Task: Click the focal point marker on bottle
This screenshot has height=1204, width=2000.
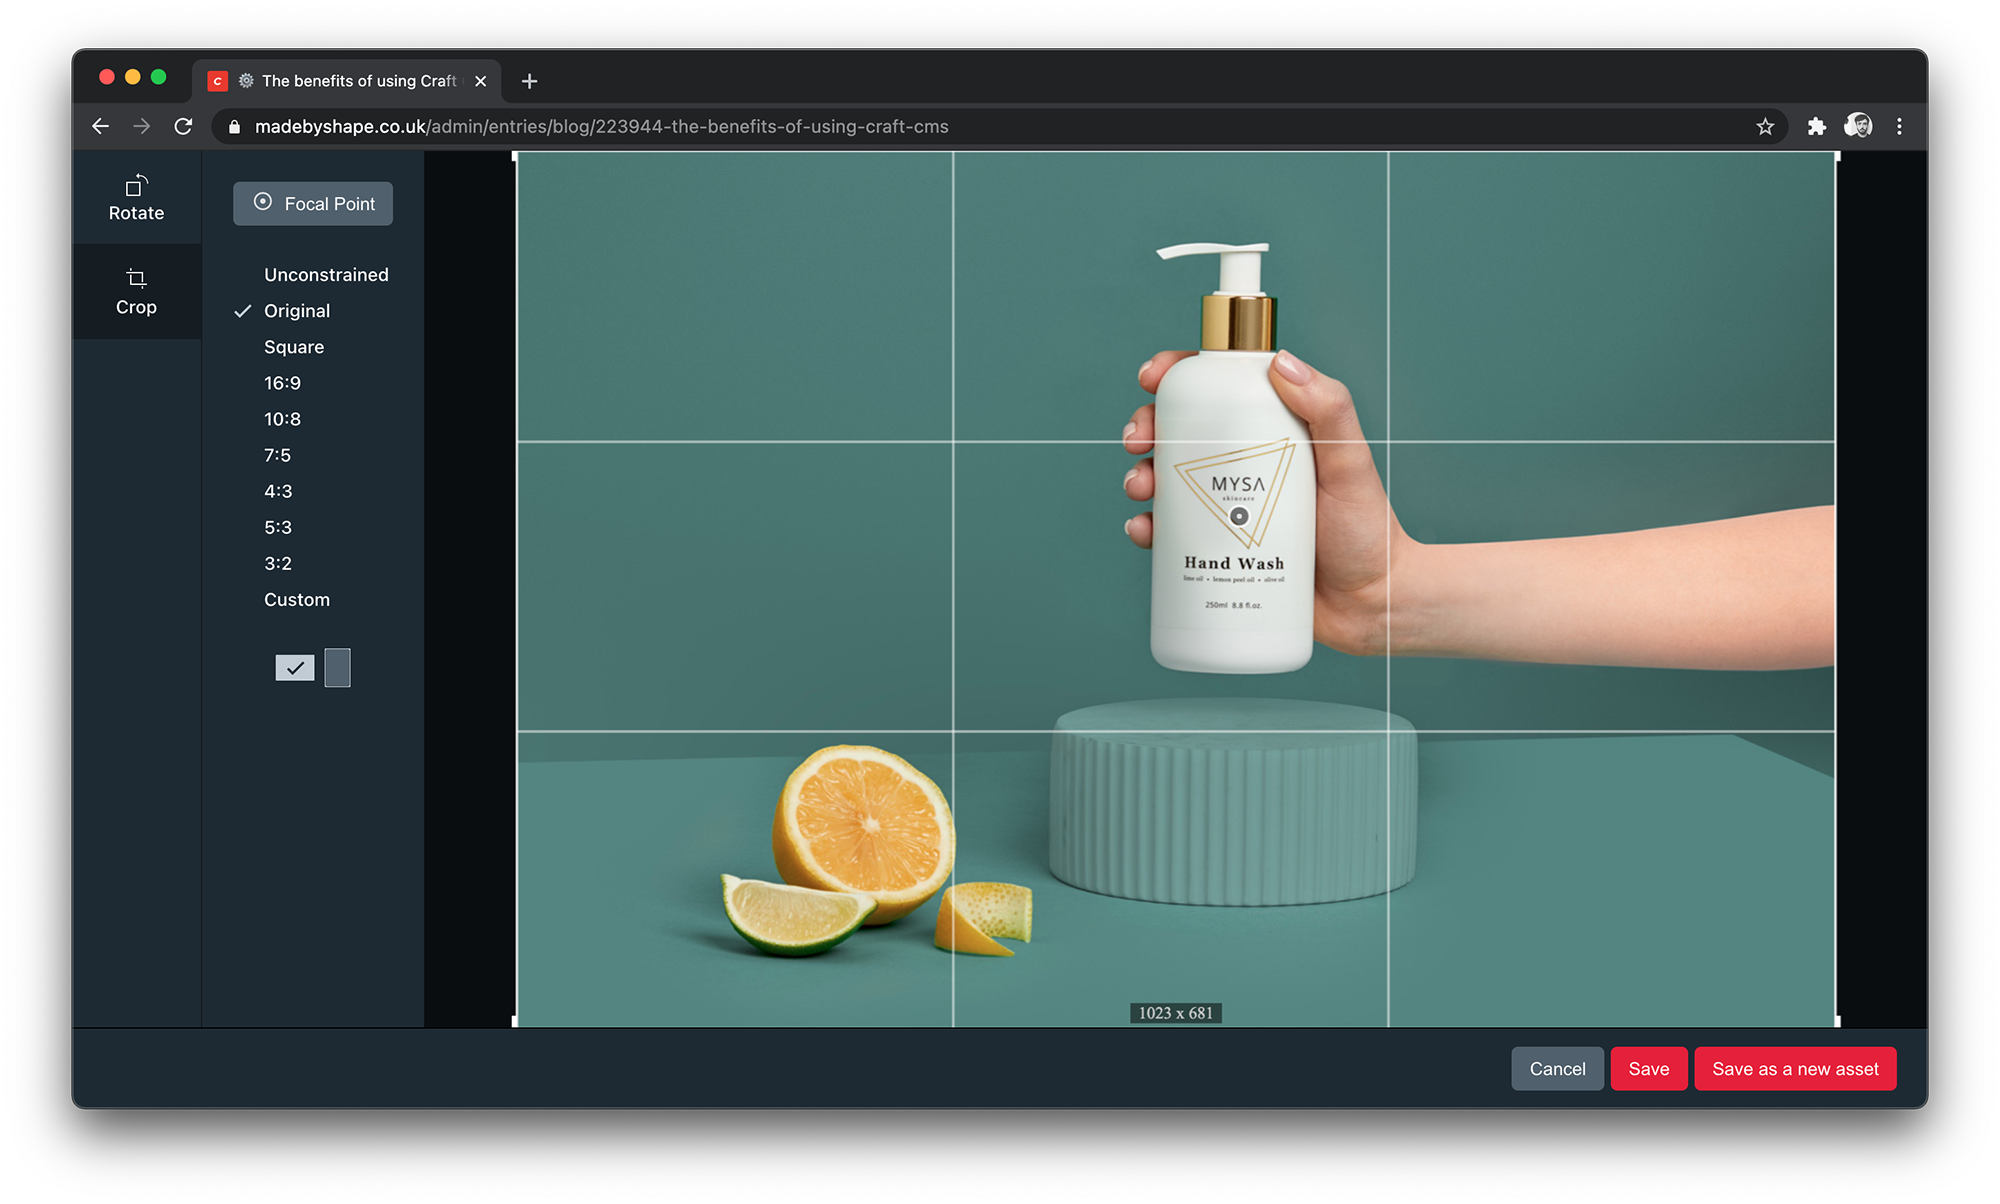Action: coord(1239,516)
